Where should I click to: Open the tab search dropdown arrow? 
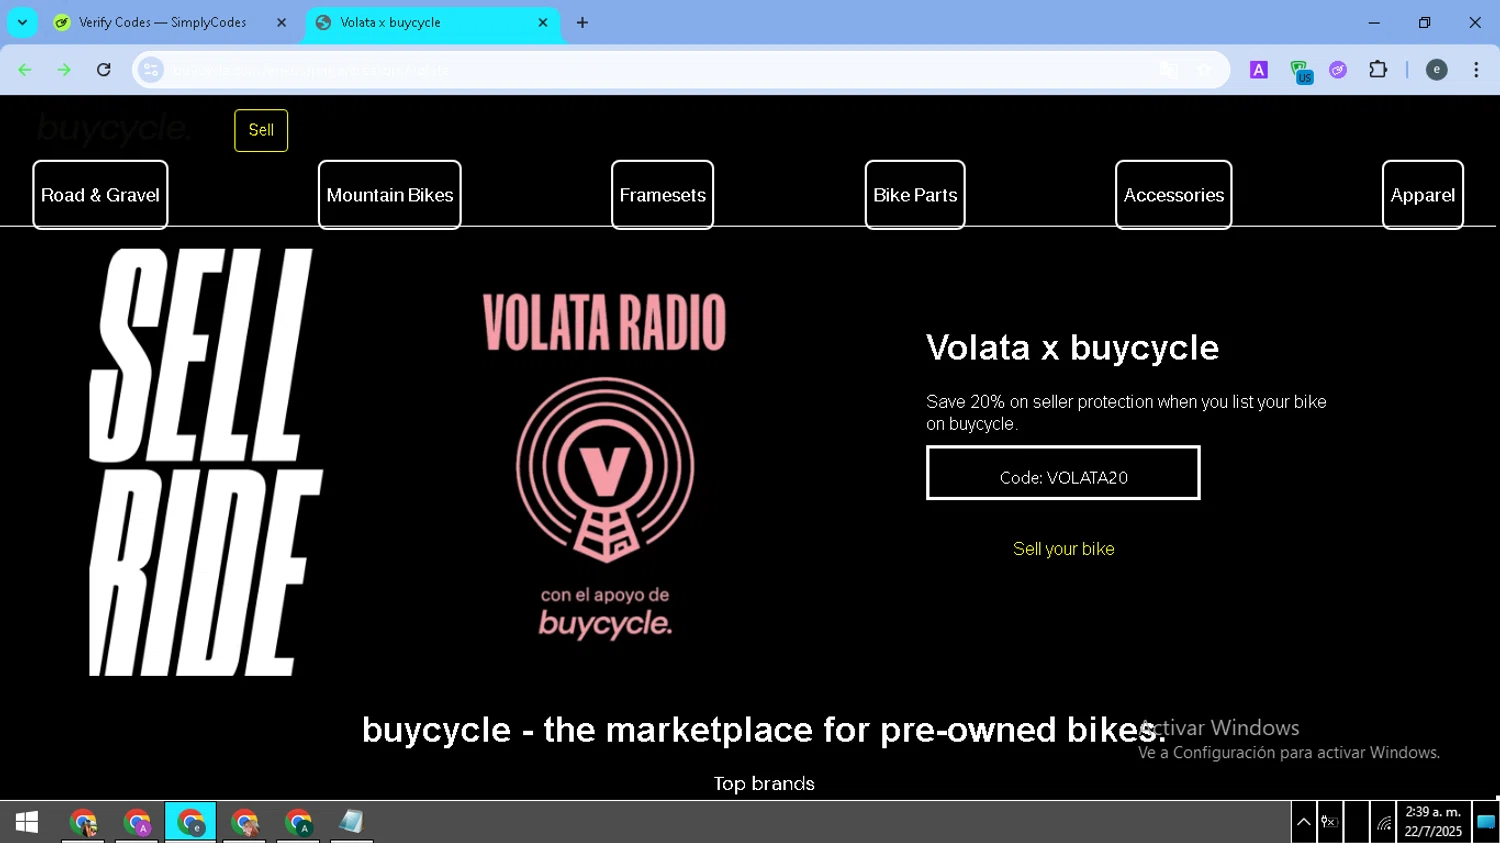click(x=22, y=22)
